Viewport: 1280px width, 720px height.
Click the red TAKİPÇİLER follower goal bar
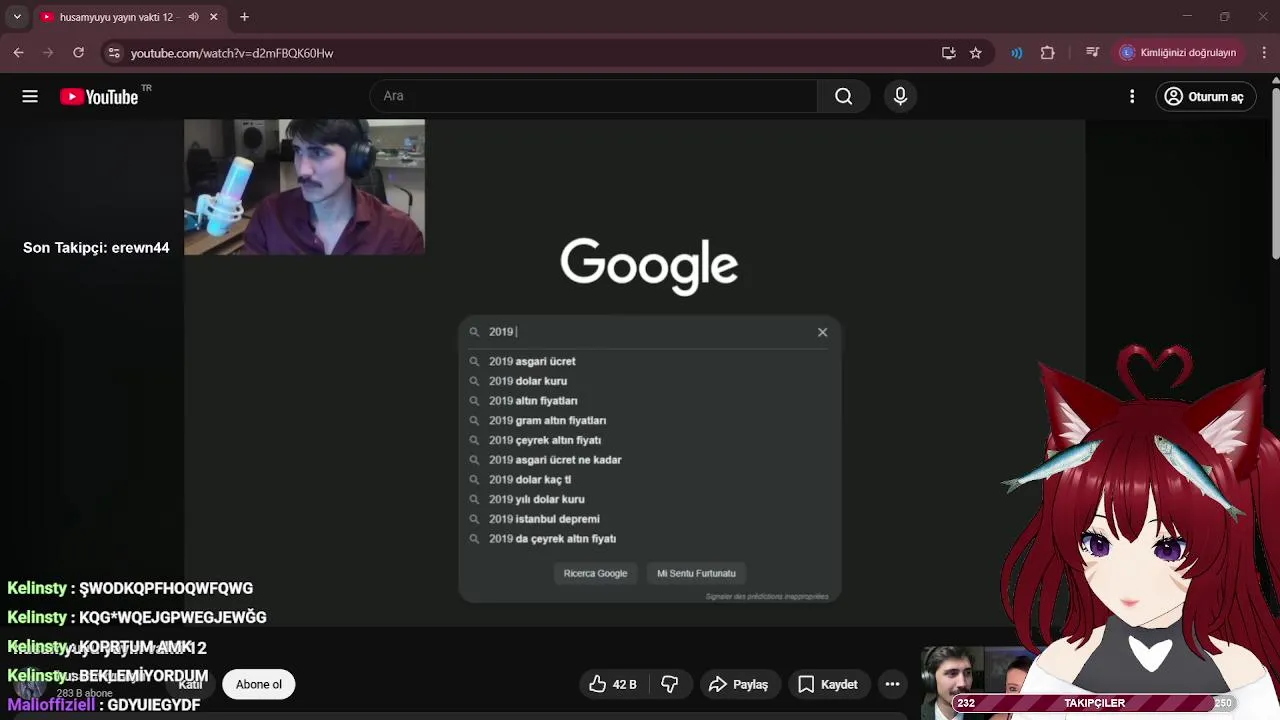click(1095, 703)
